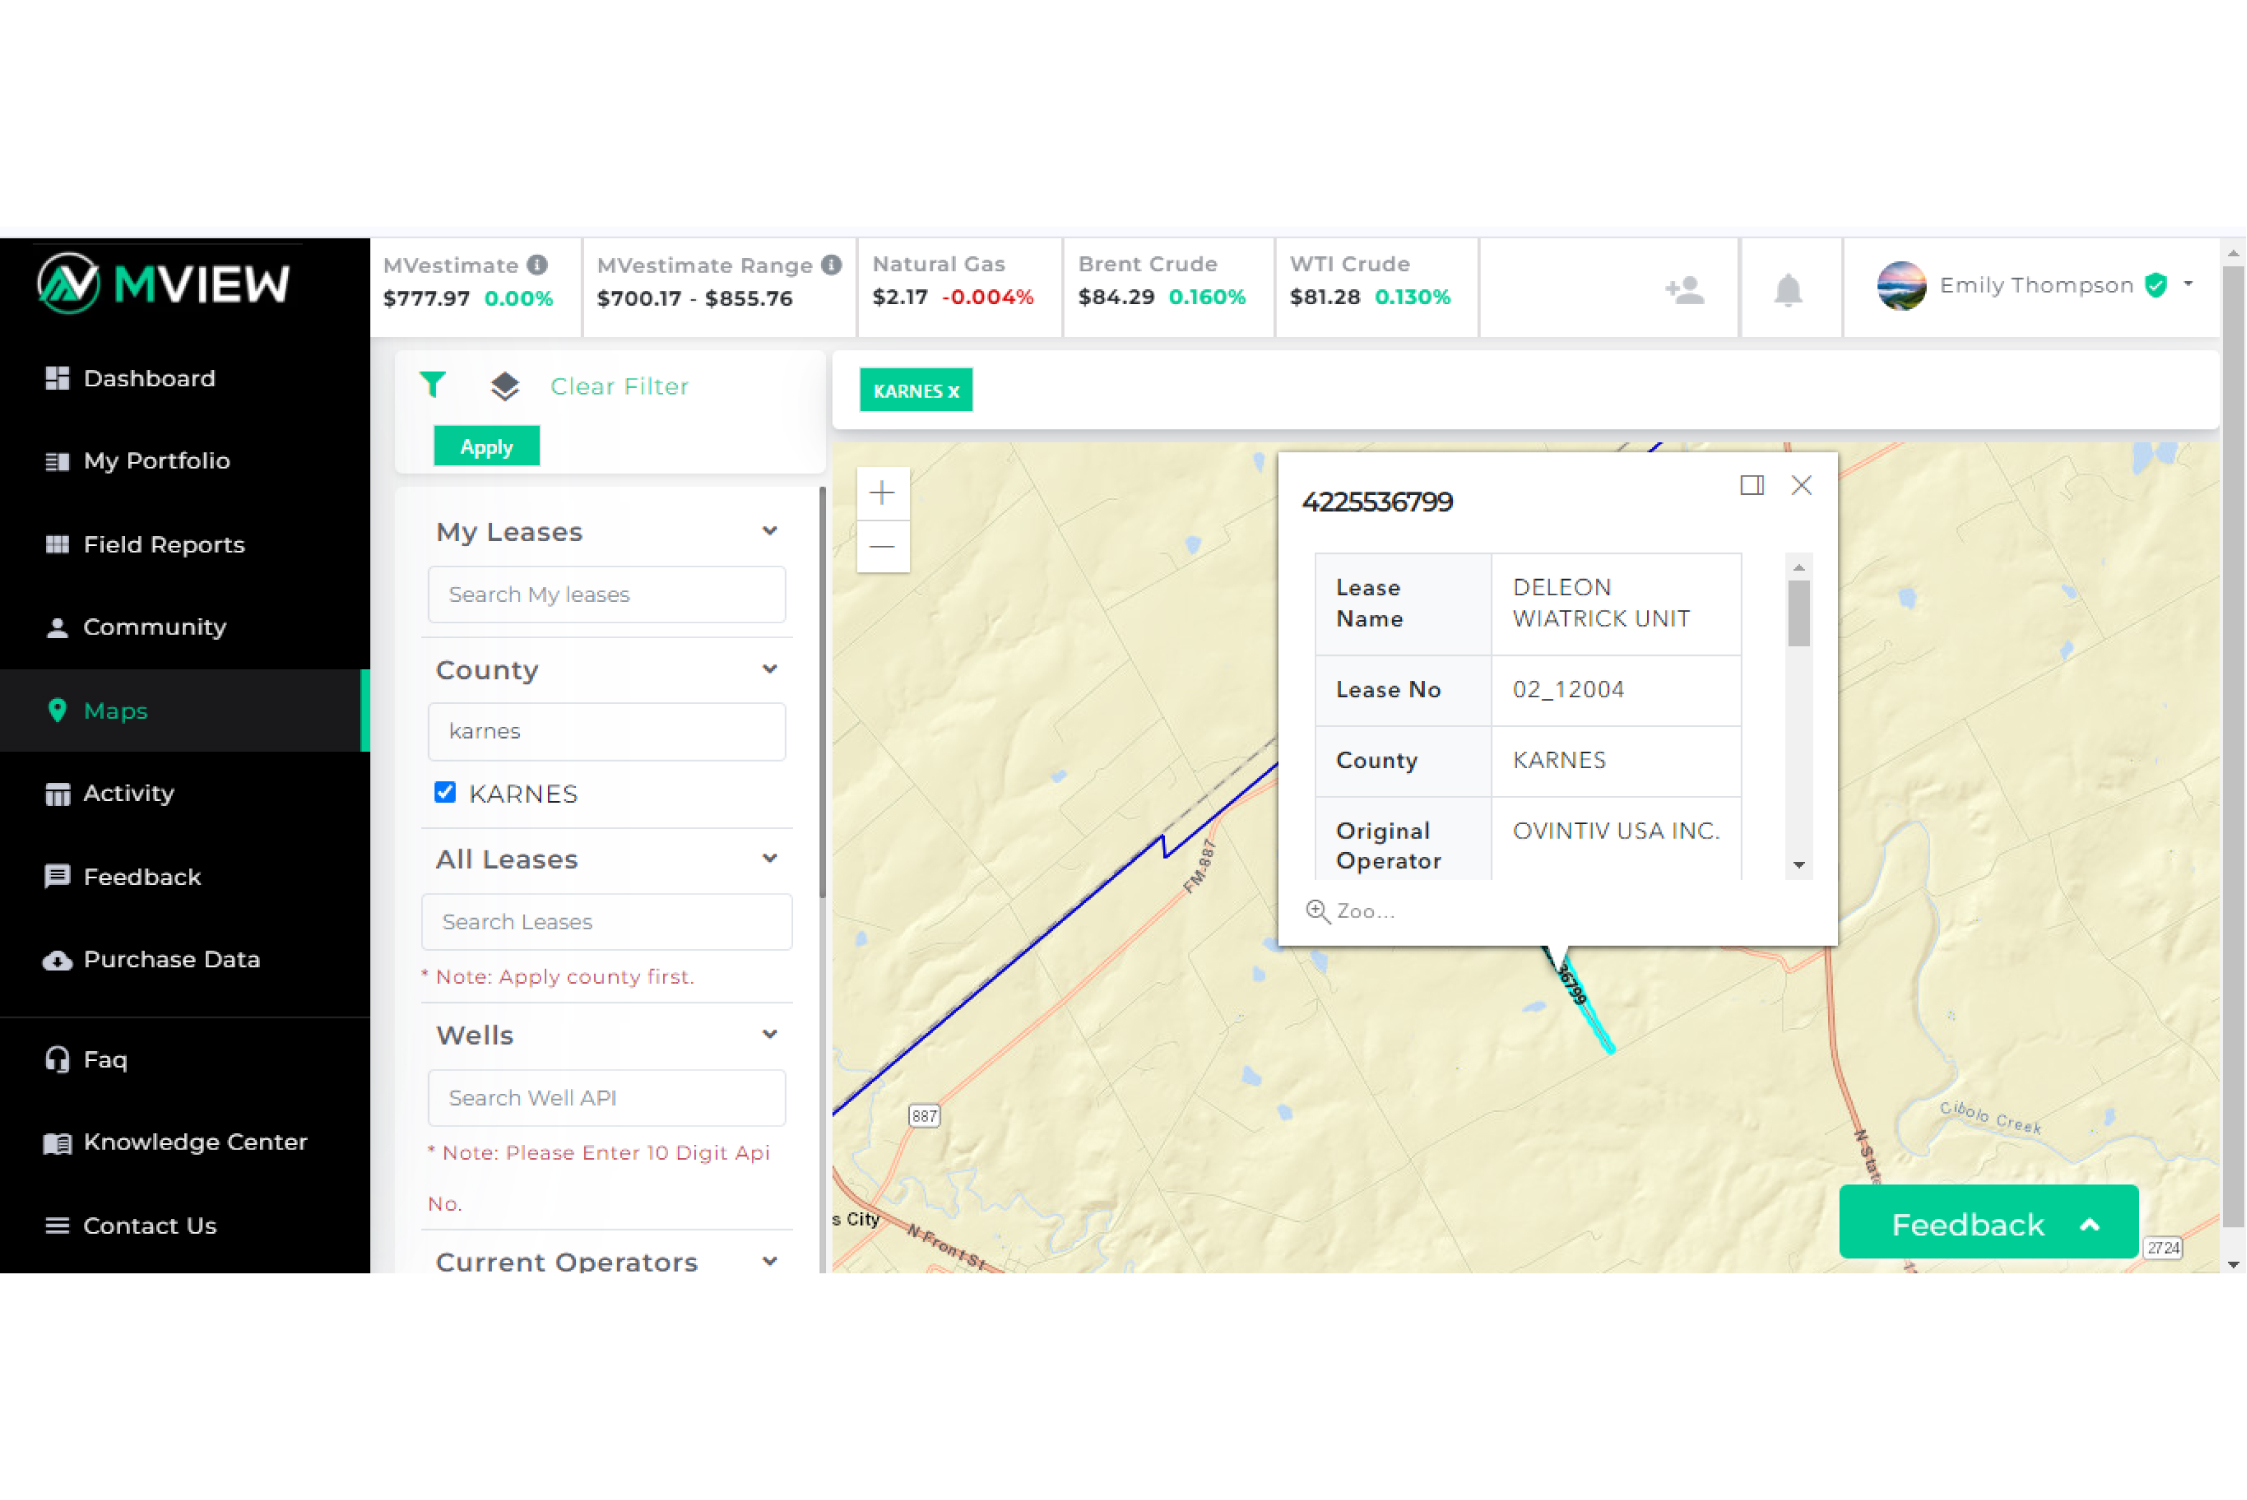
Task: Uncheck the KARNES county checkbox
Action: 443,792
